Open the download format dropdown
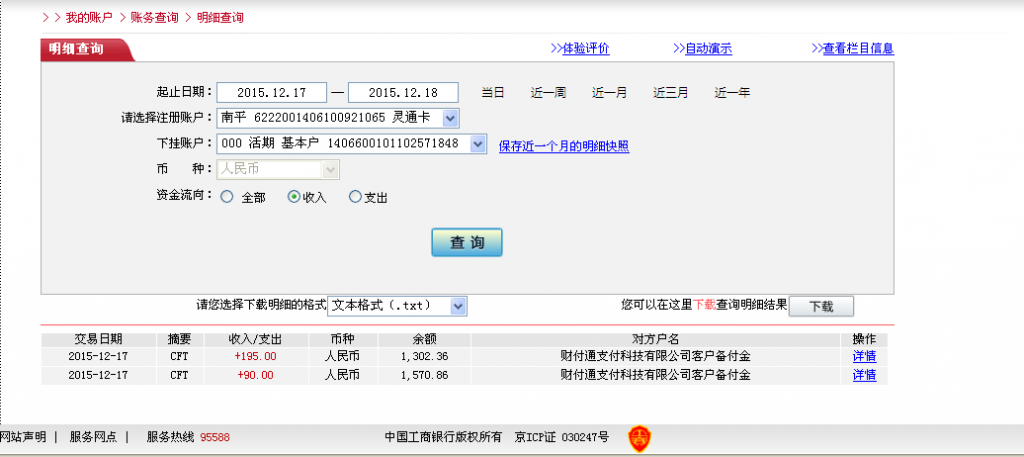Screen dimensions: 1024x457 tap(458, 306)
